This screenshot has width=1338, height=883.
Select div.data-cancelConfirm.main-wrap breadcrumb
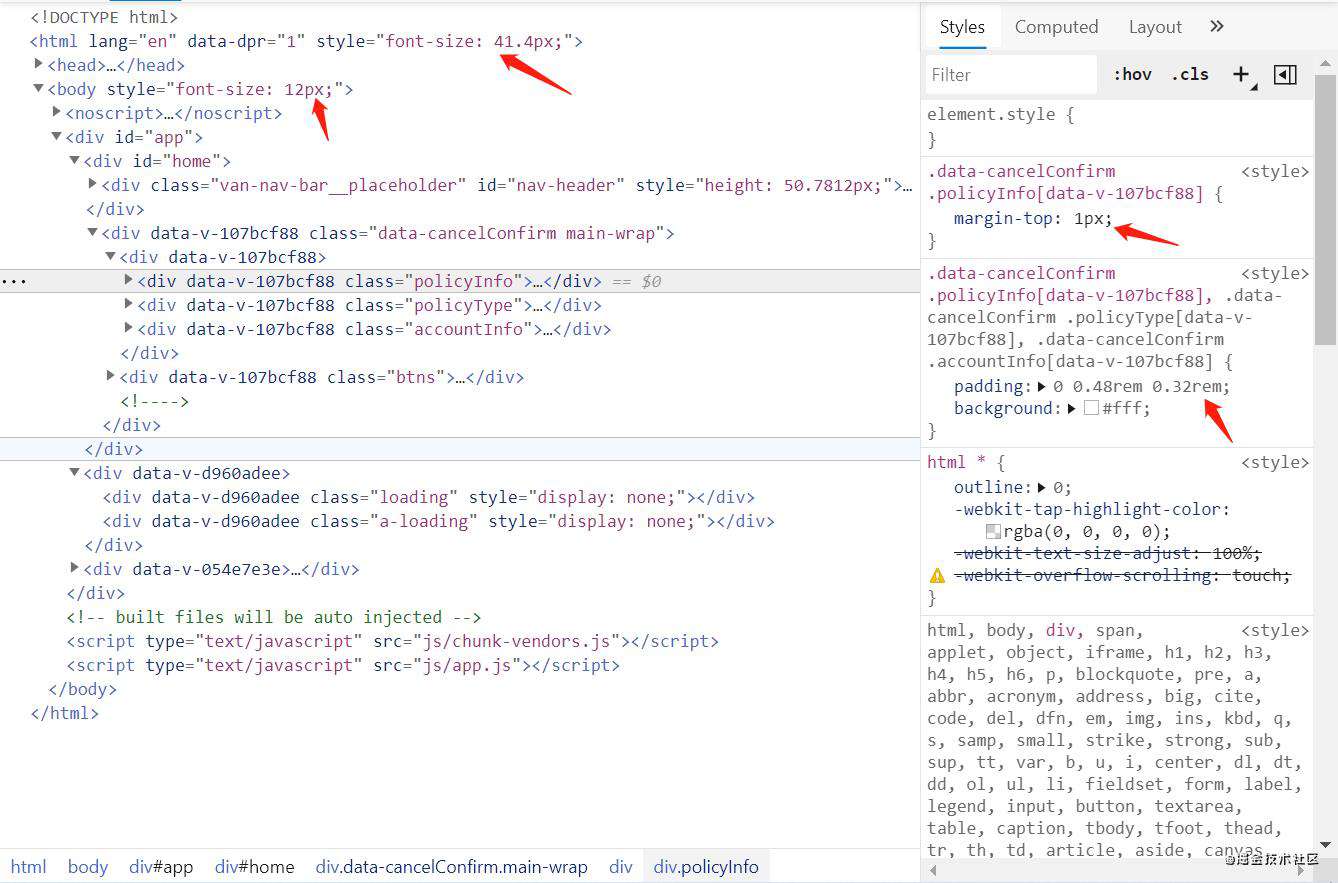(x=451, y=867)
